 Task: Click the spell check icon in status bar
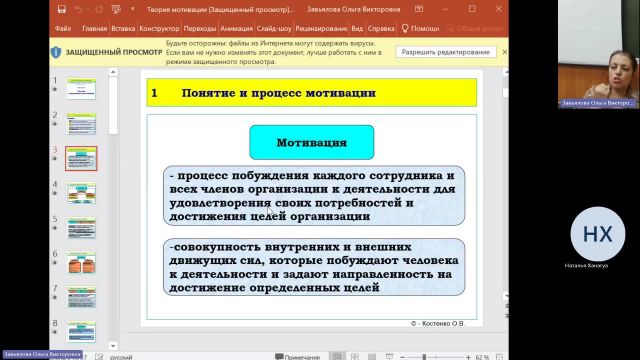(x=99, y=357)
